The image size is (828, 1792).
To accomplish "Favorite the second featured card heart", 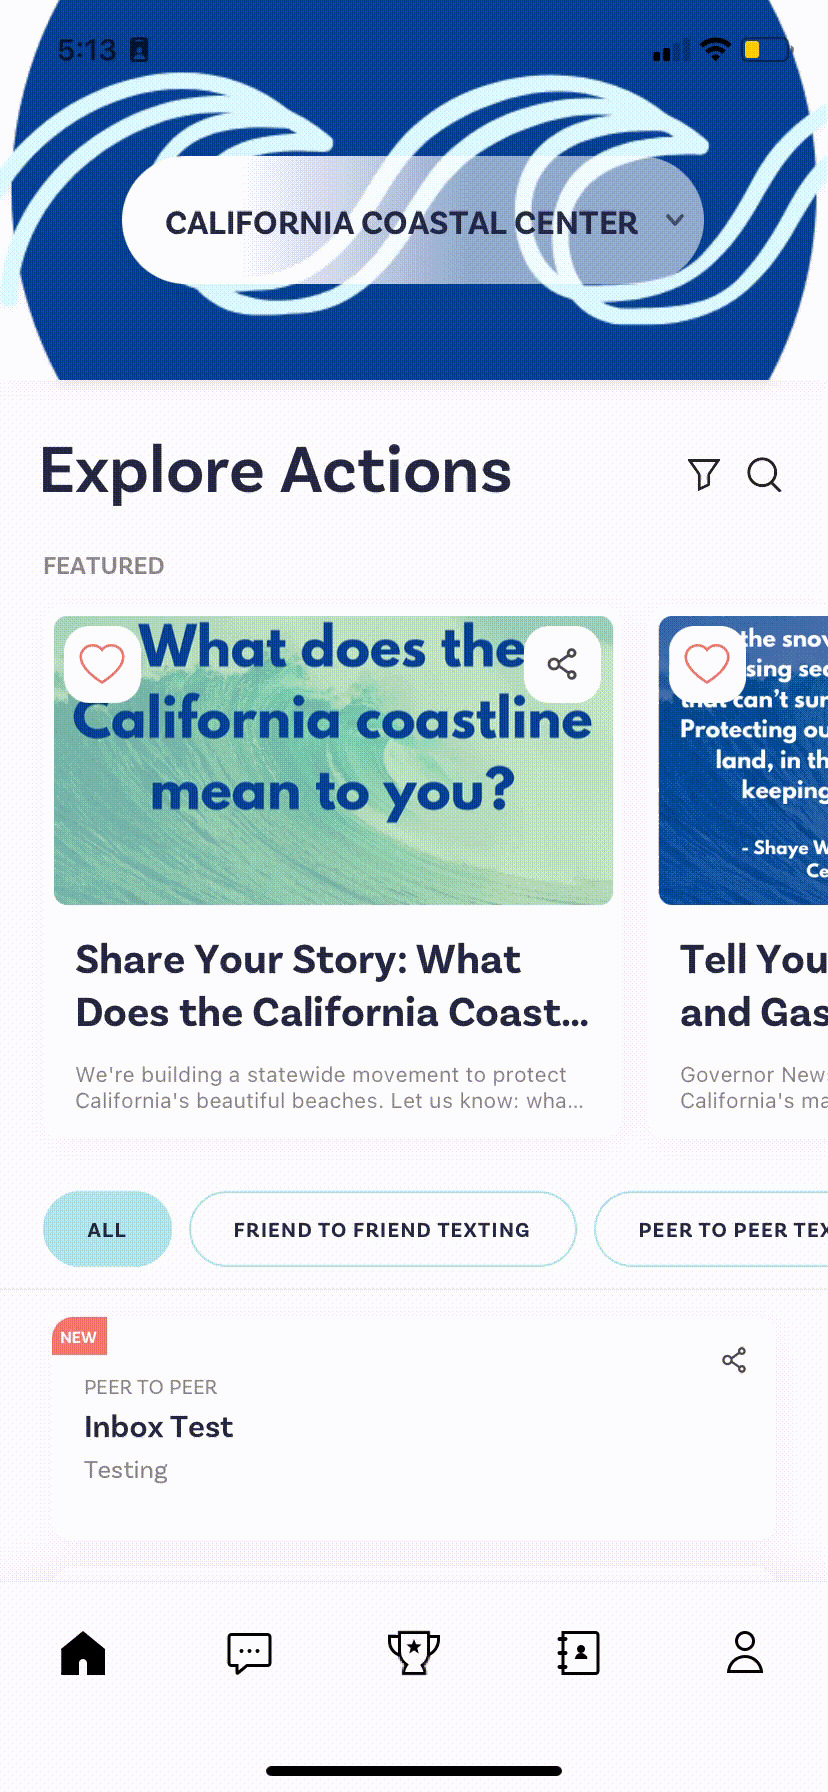I will 707,664.
